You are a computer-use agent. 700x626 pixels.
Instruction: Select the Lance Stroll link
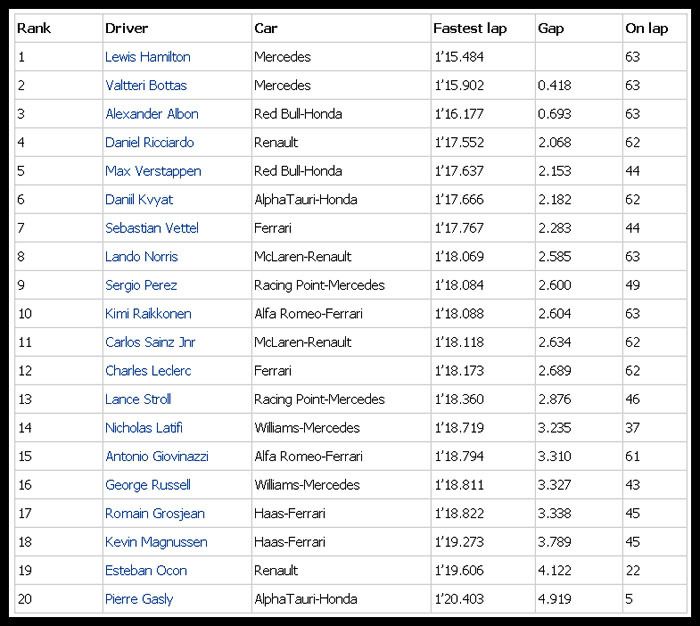(x=138, y=400)
